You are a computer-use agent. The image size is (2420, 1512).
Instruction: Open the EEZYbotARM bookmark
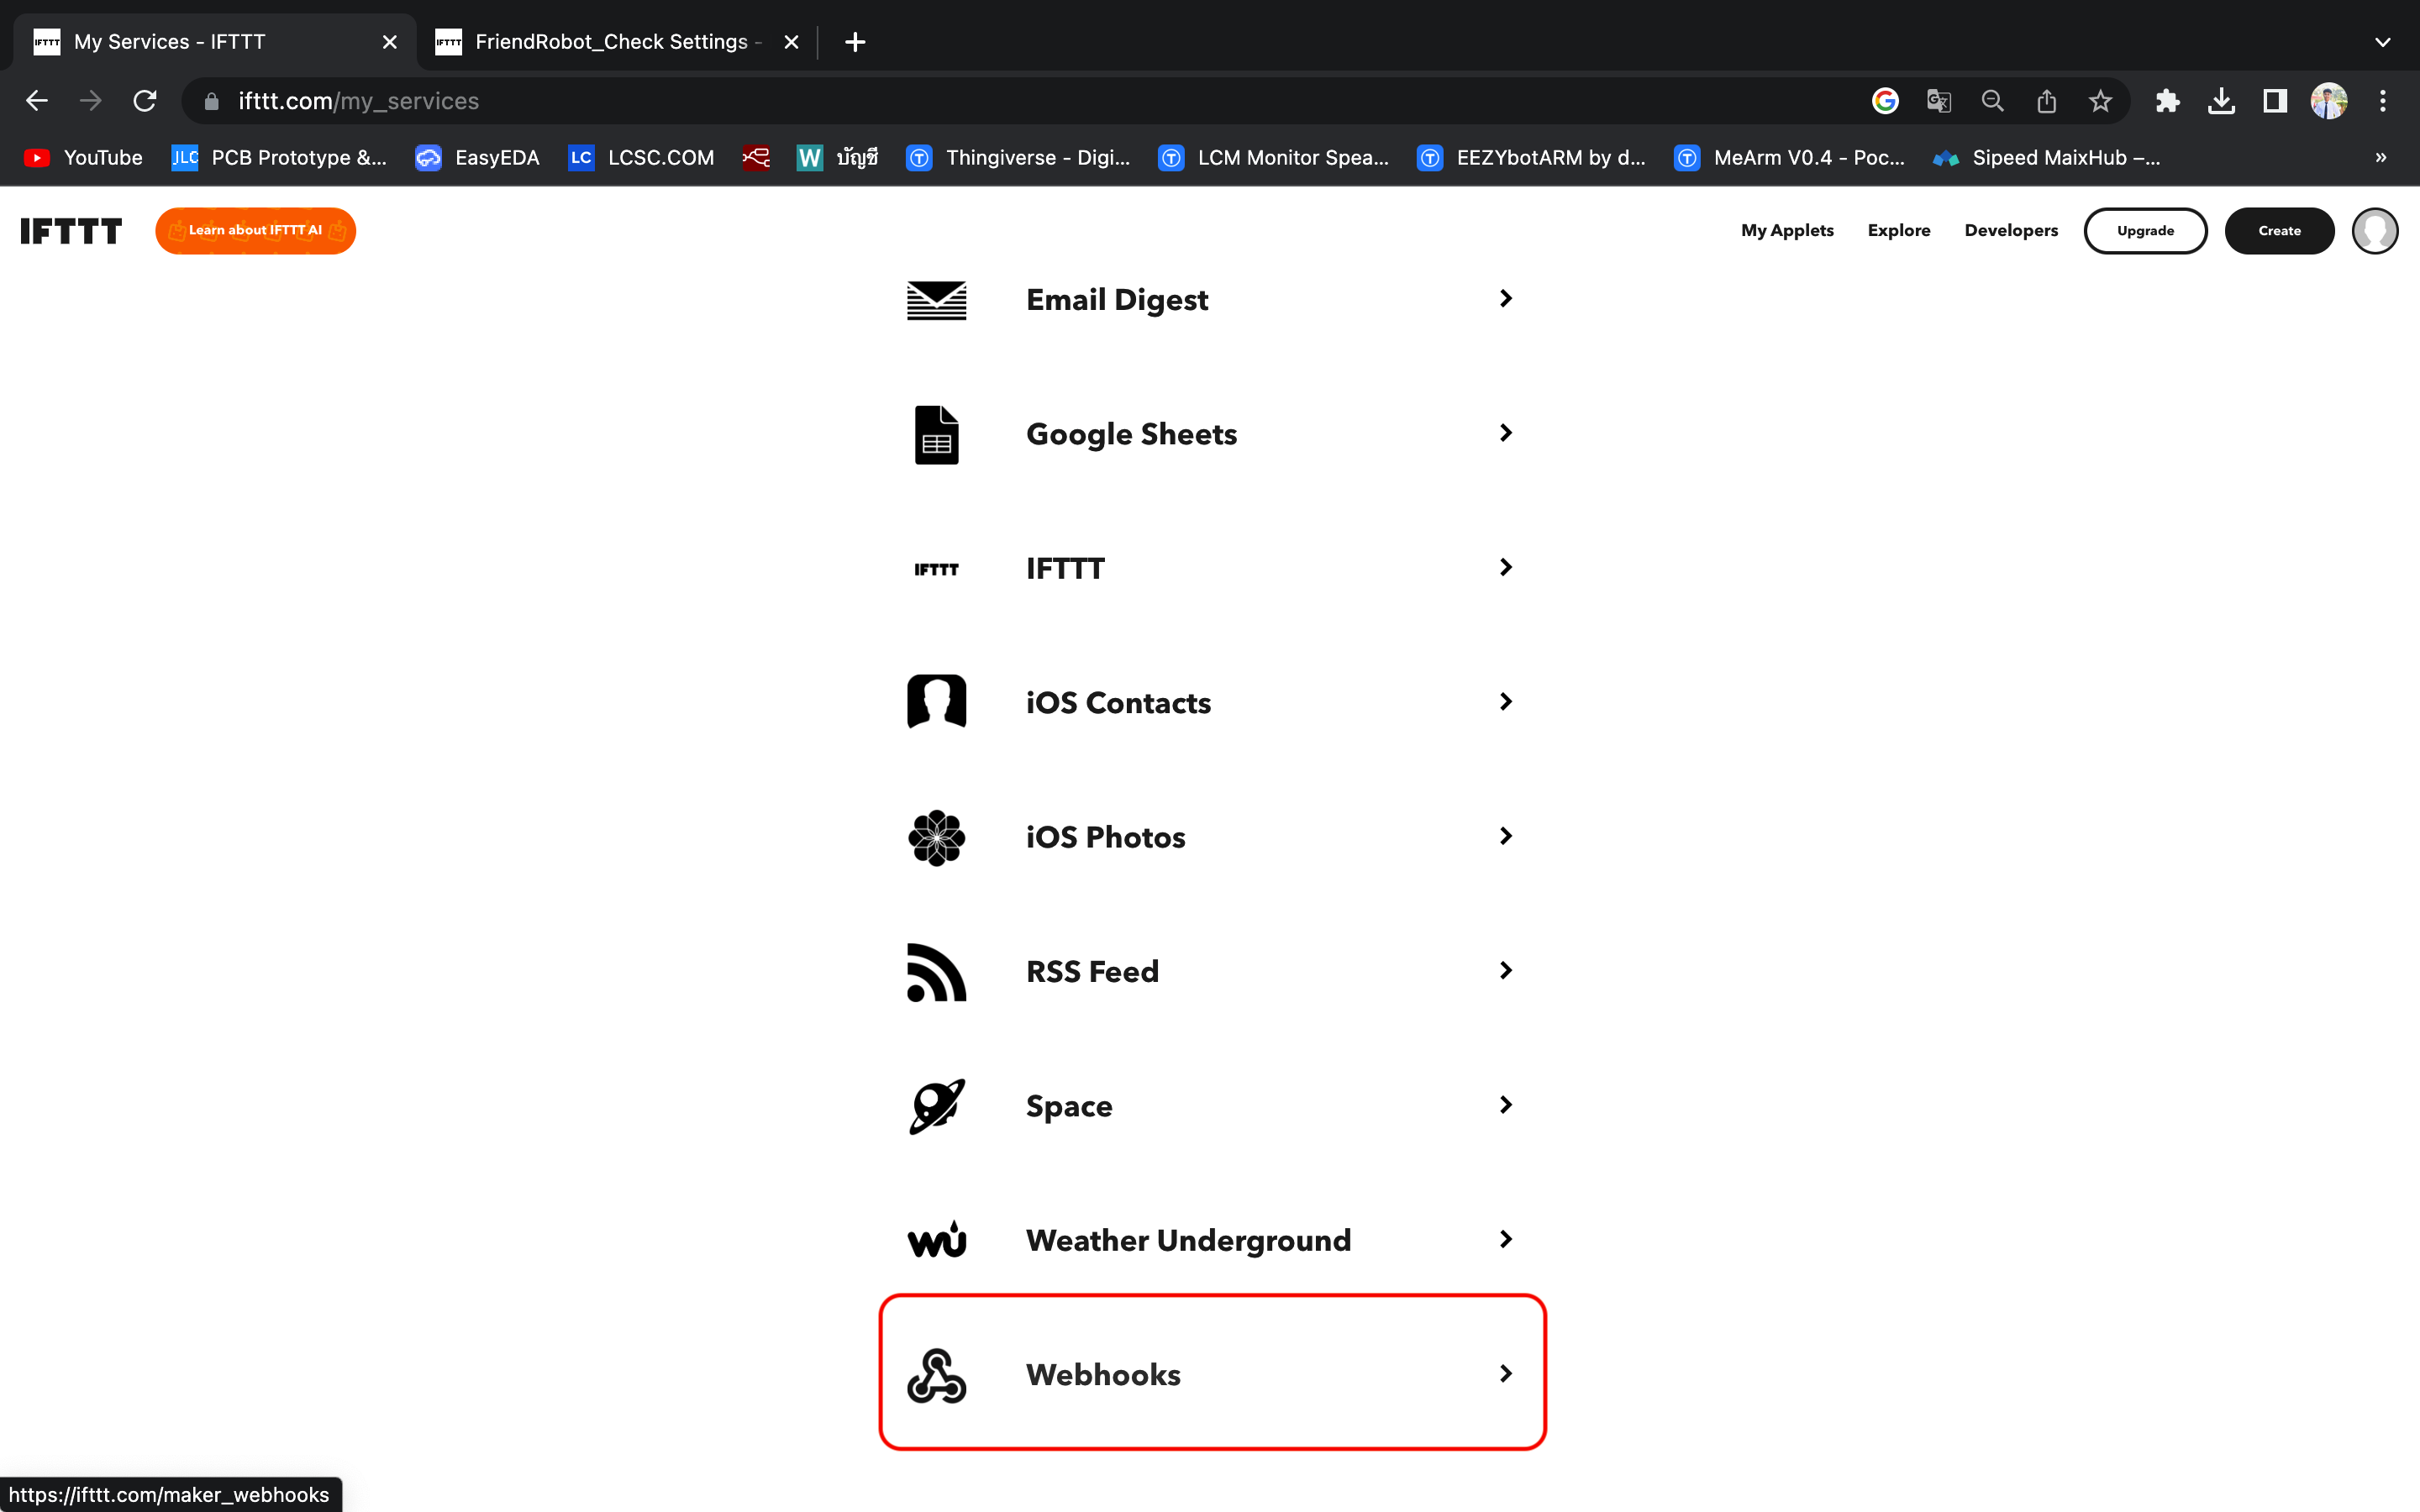pyautogui.click(x=1531, y=158)
